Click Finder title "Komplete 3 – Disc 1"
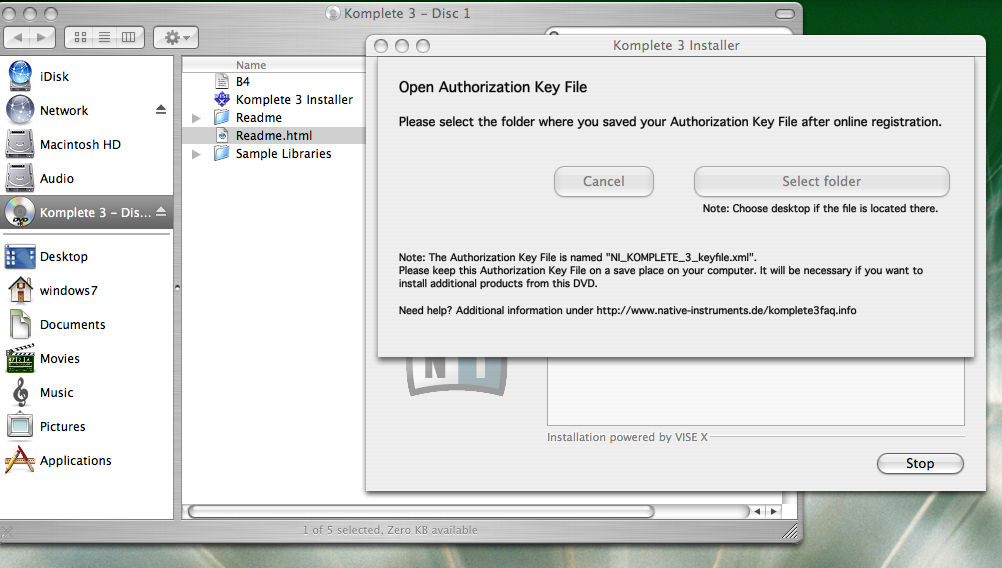 pos(406,13)
